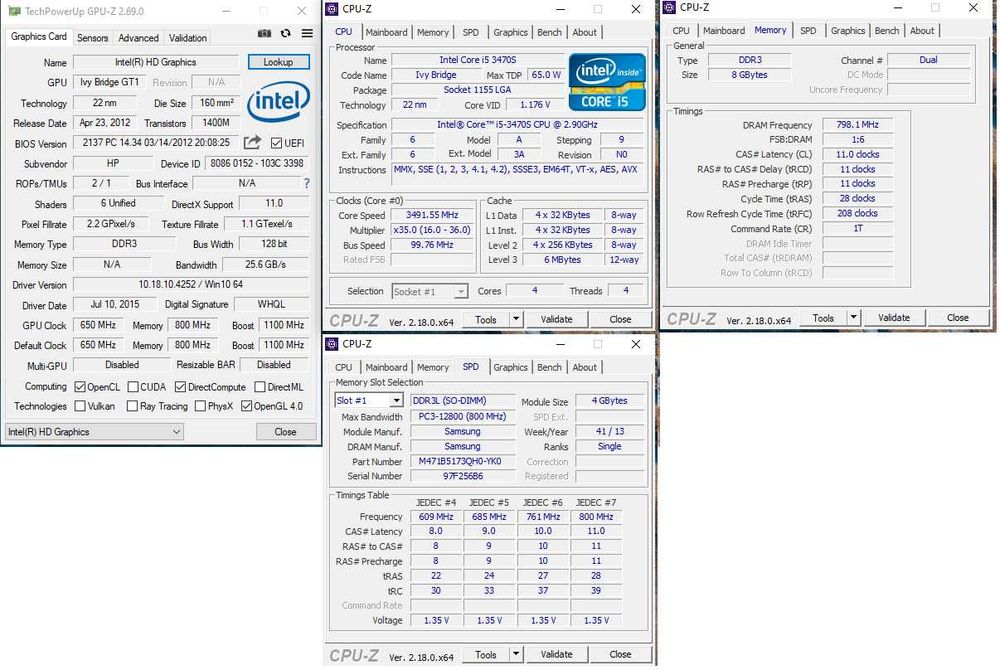Click the BIOS share/export icon in GPU-Z
1000x670 pixels.
click(x=253, y=142)
